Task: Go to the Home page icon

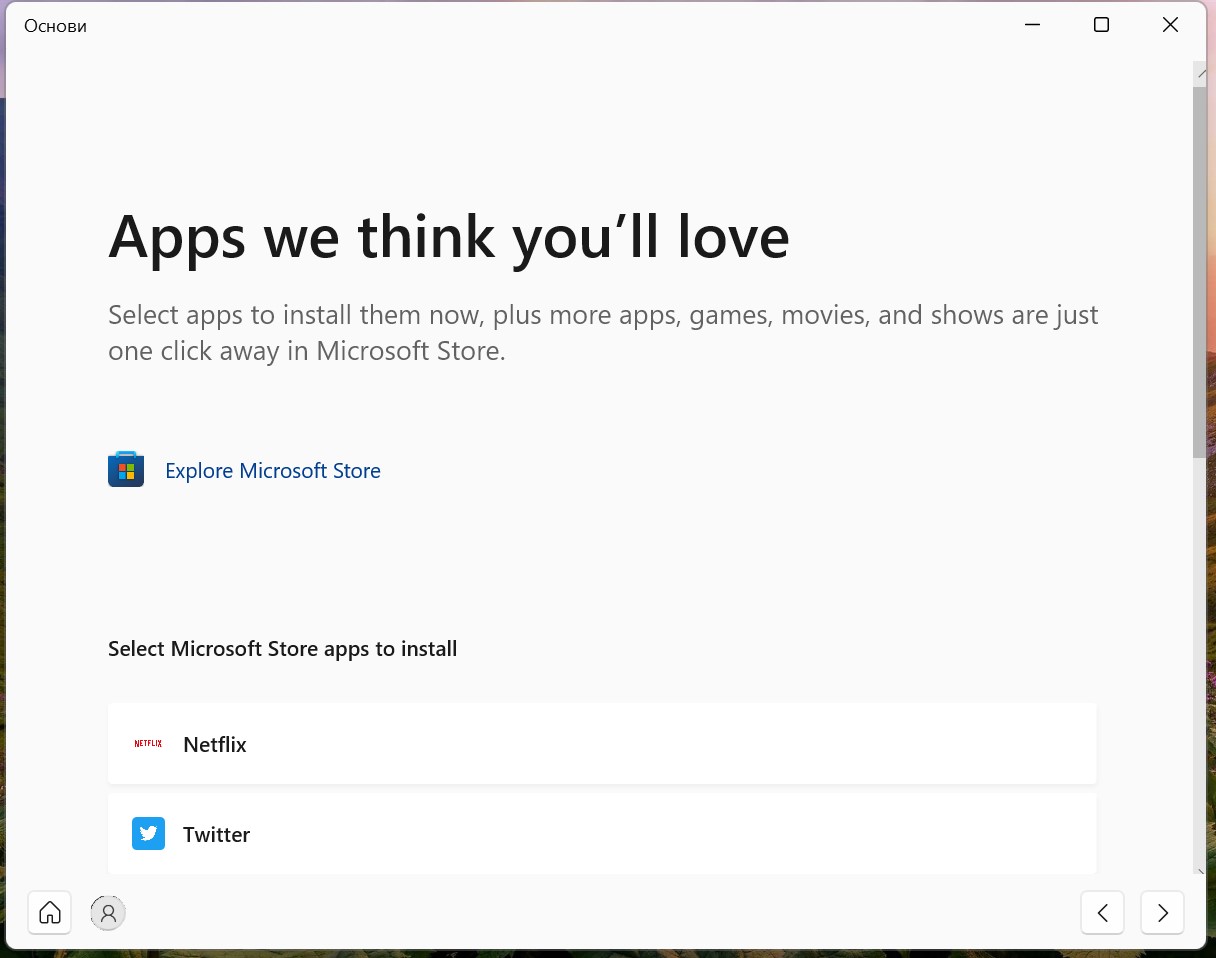Action: [50, 912]
